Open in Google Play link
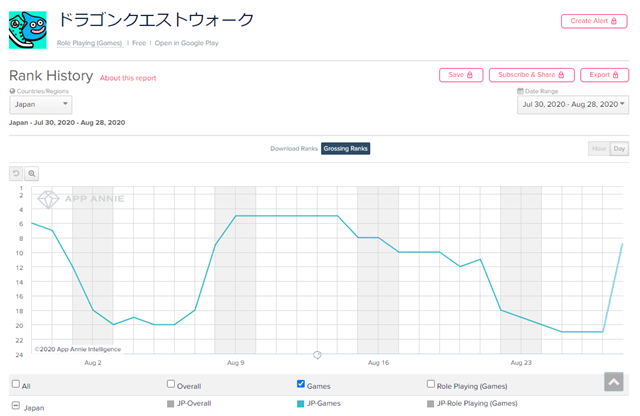The width and height of the screenshot is (640, 416). click(187, 43)
